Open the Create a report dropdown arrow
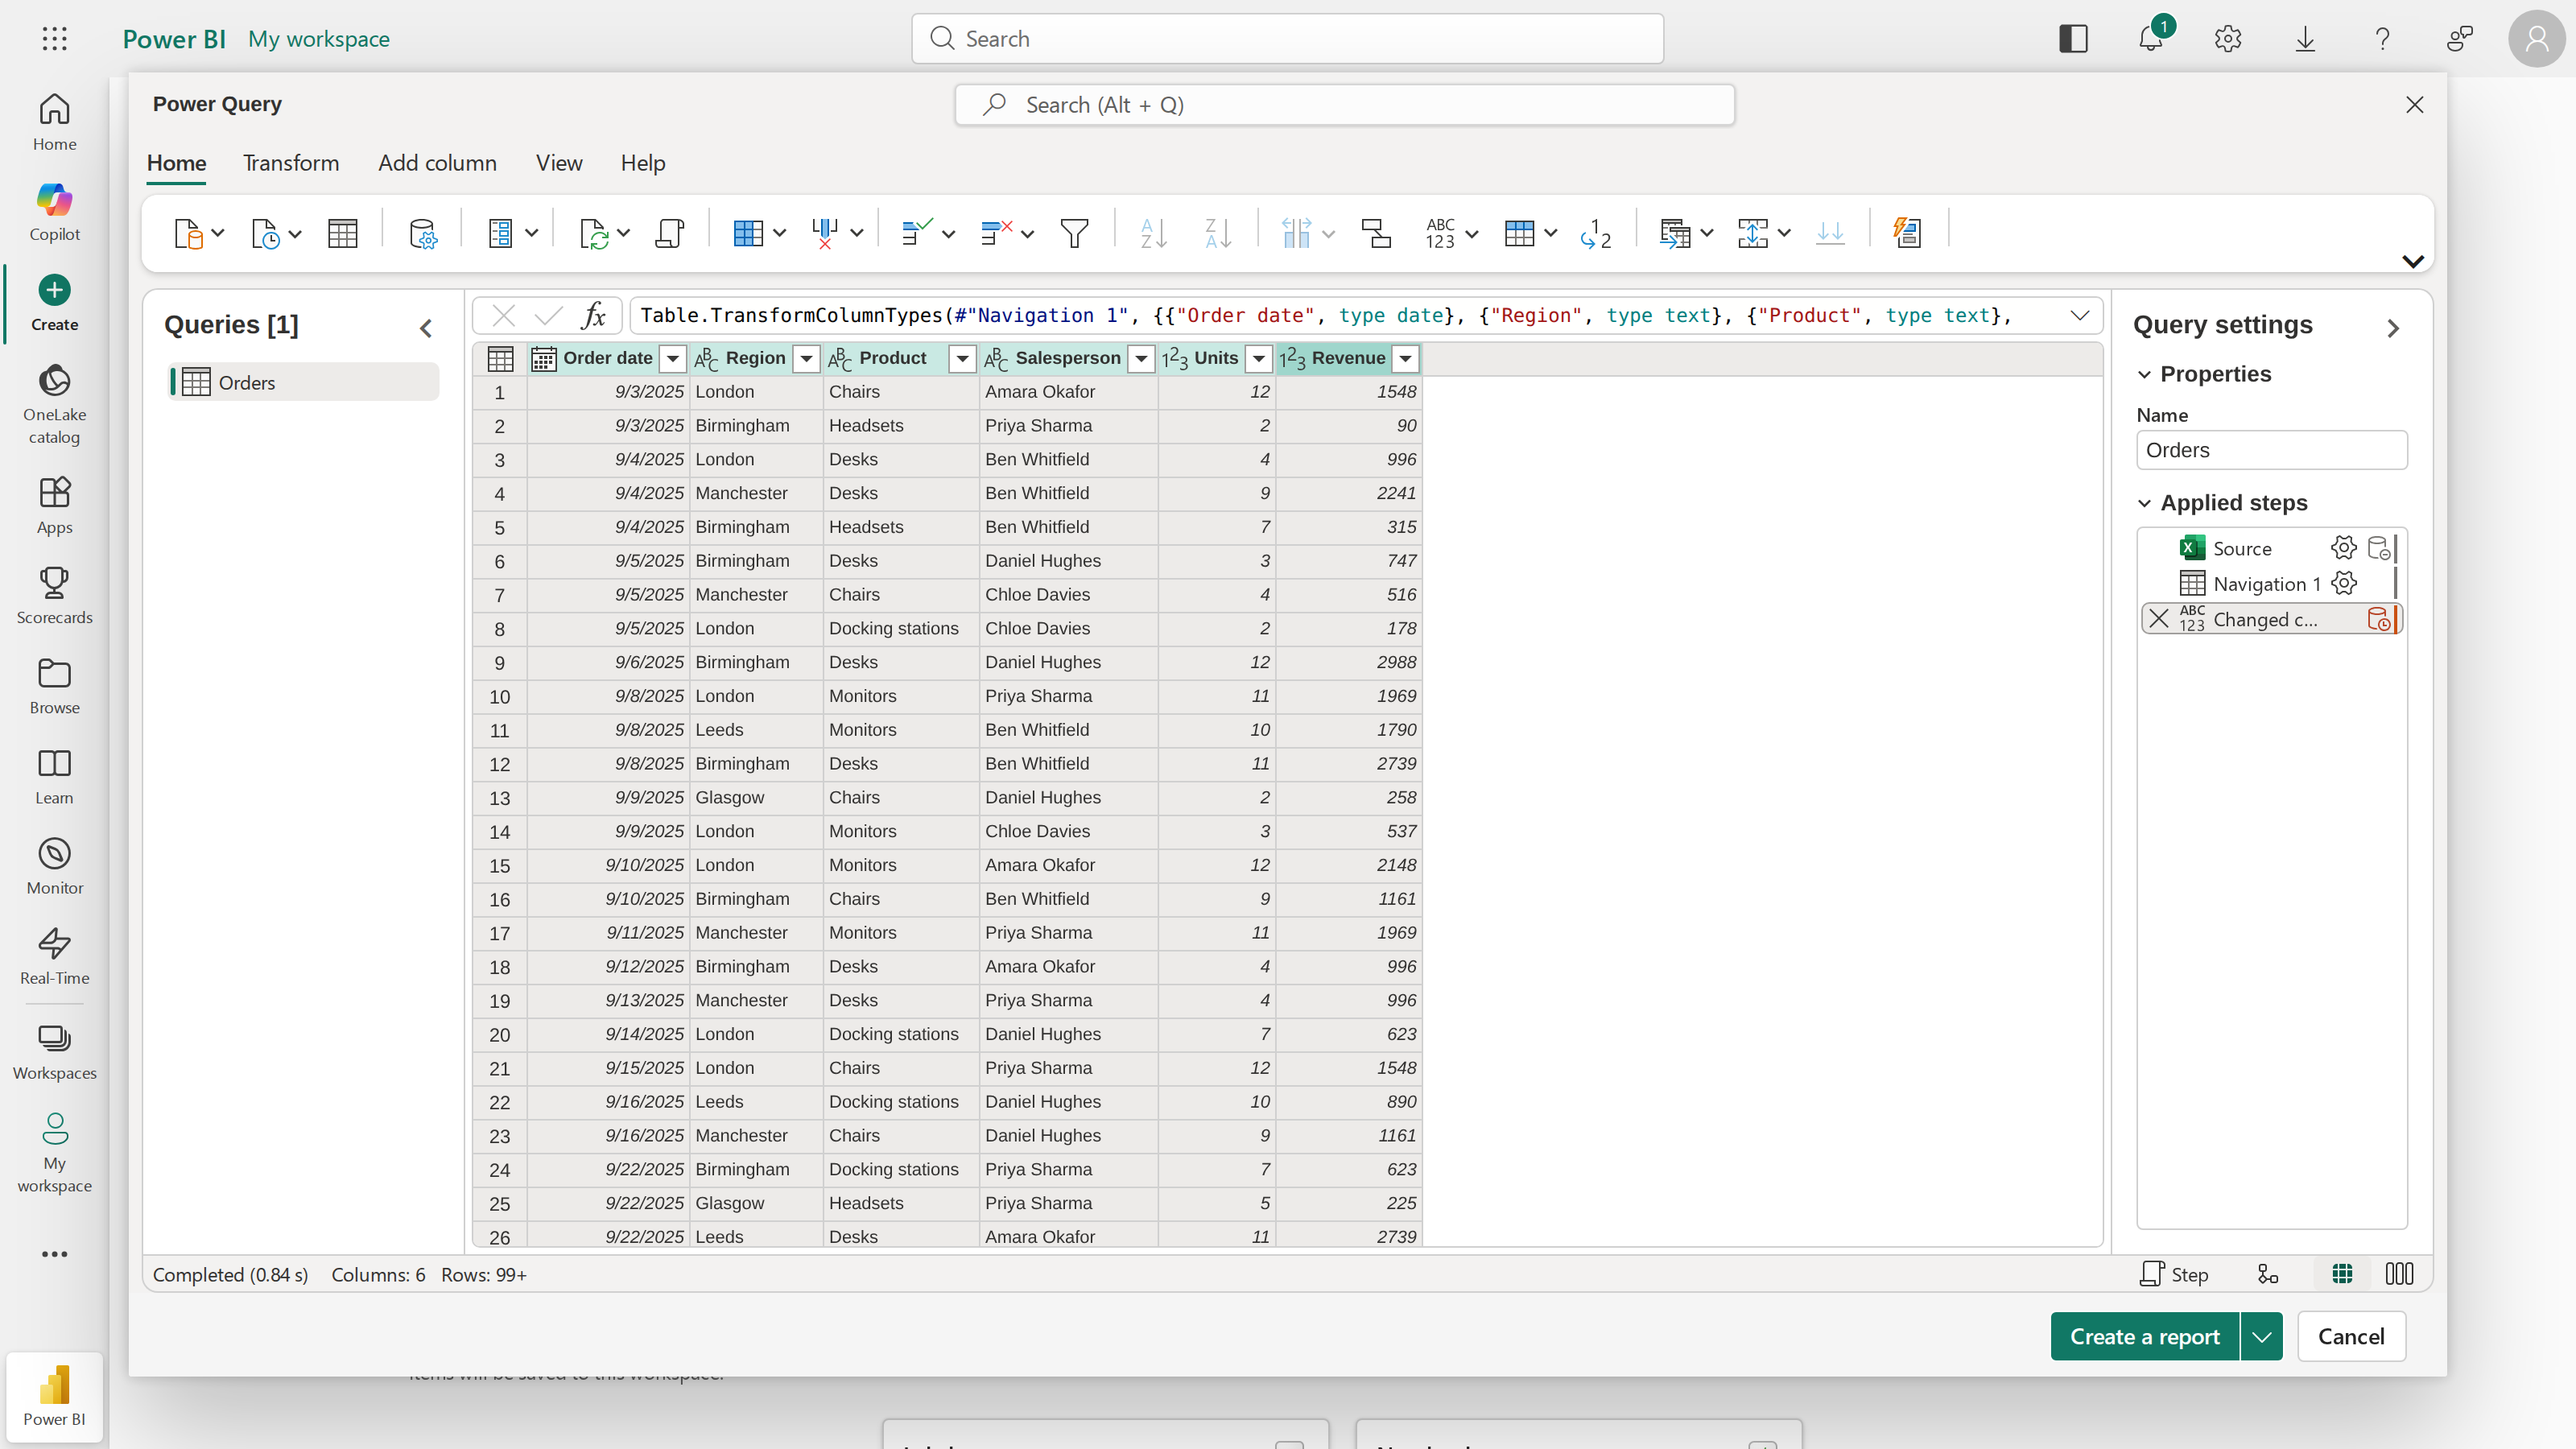Viewport: 2576px width, 1449px height. coord(2261,1337)
